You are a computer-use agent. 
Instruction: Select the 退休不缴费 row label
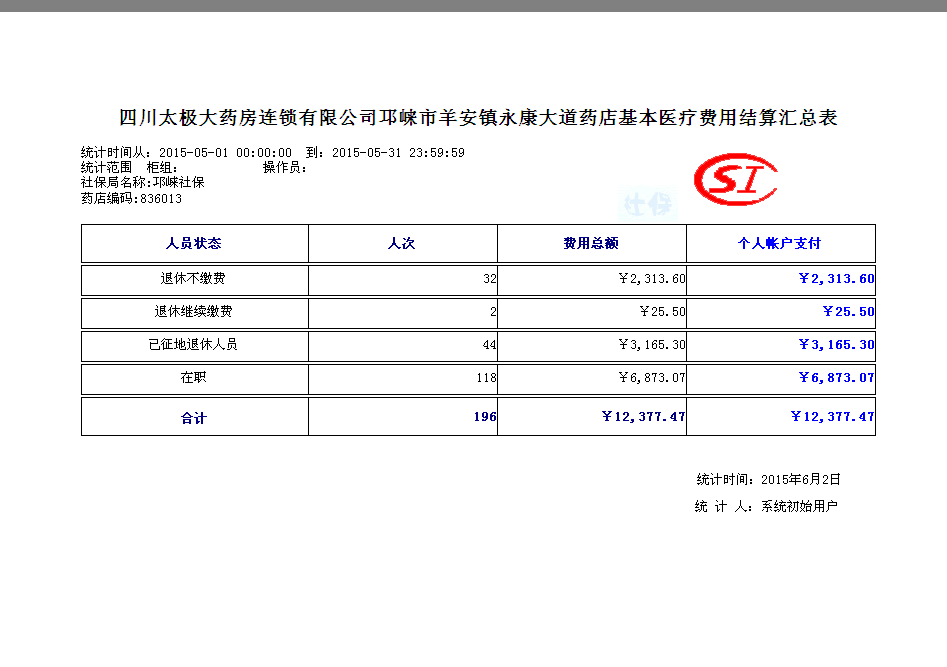(193, 279)
